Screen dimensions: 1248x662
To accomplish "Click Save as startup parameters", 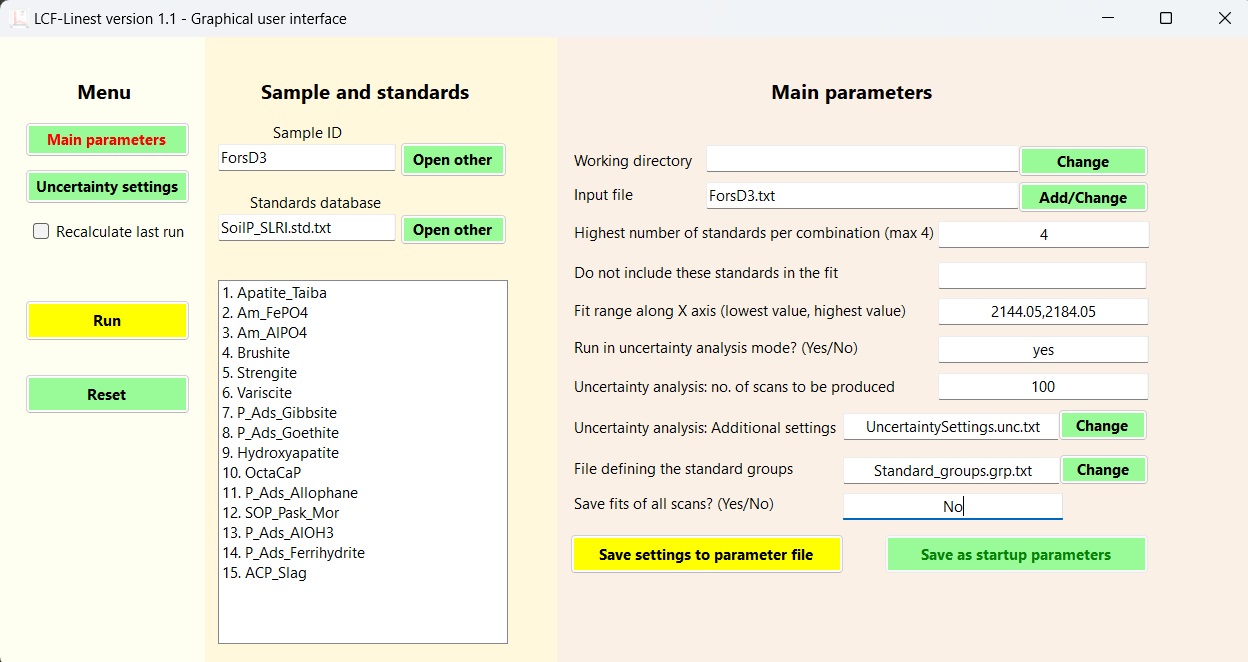I will coord(1015,555).
